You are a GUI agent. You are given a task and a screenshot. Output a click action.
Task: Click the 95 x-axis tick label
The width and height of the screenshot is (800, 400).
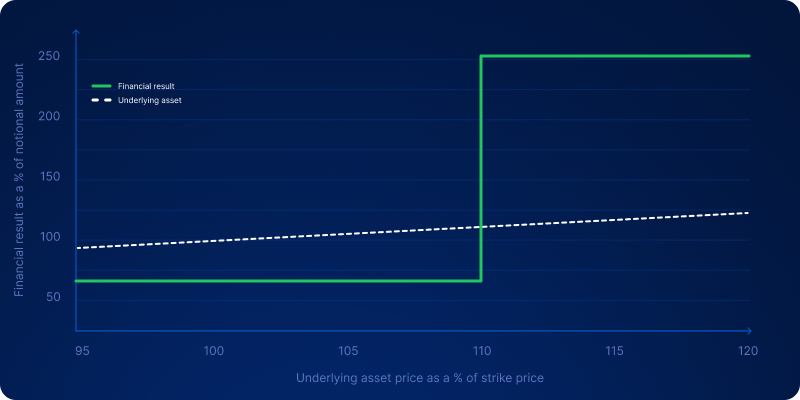click(82, 351)
